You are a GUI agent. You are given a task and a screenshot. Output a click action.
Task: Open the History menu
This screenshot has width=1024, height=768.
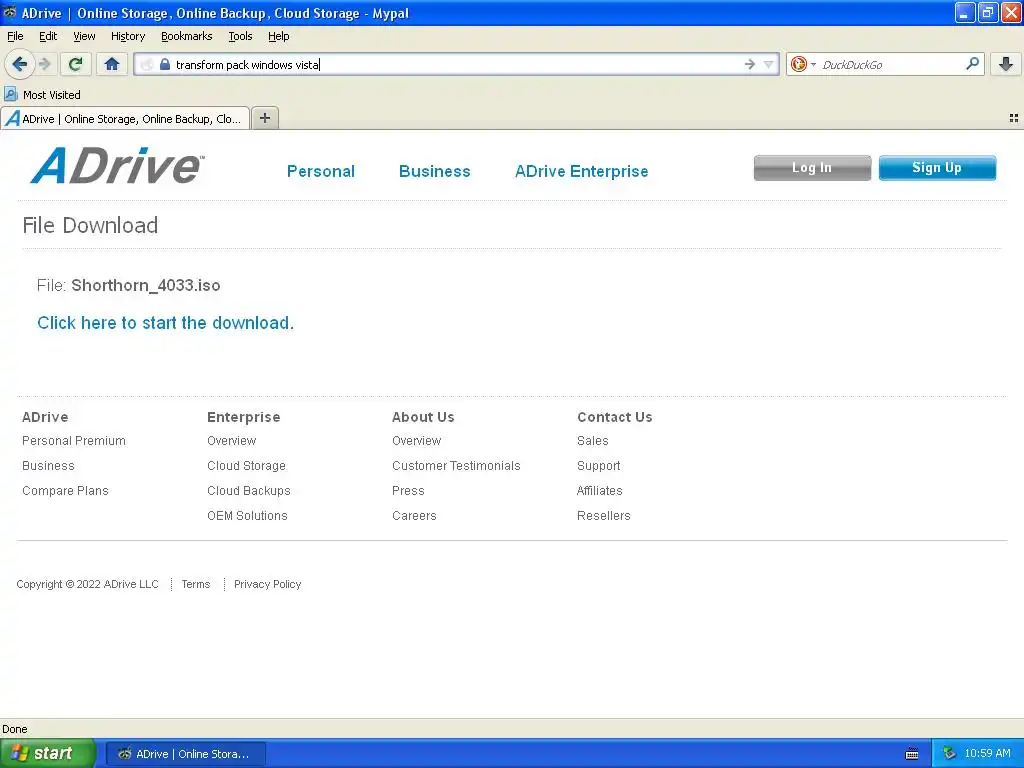[x=127, y=36]
